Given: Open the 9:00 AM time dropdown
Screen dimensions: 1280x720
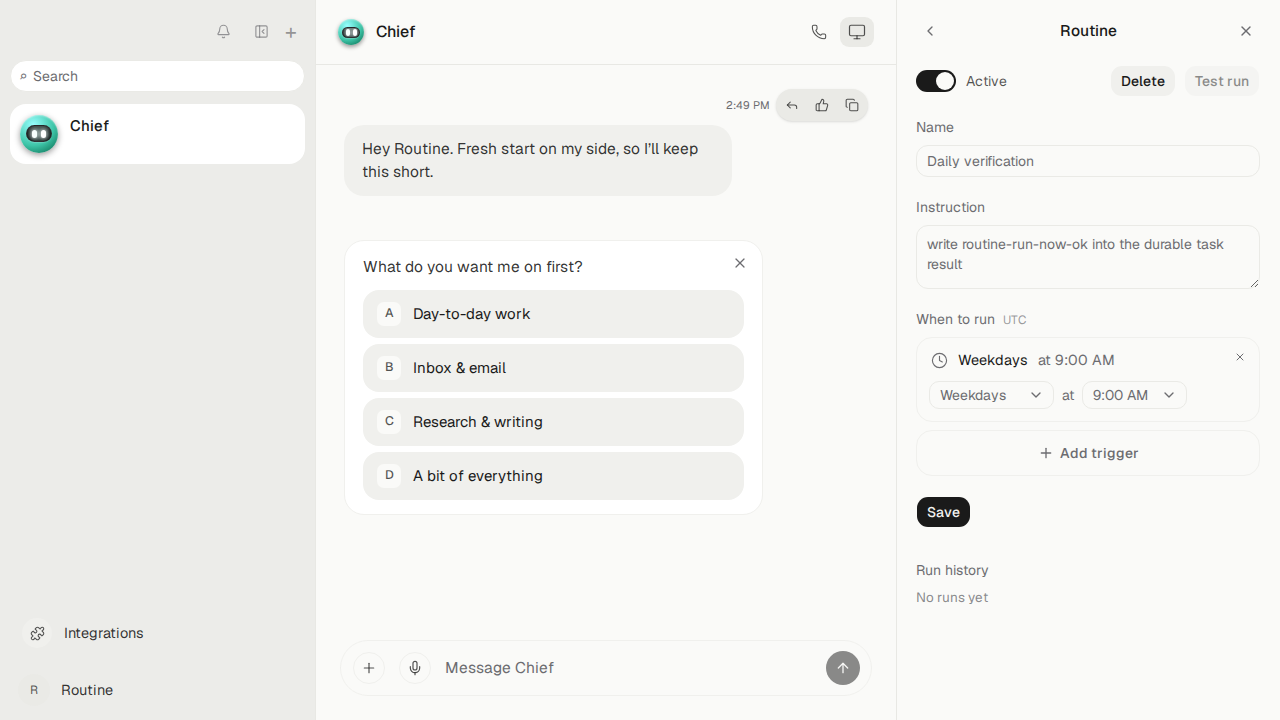Looking at the screenshot, I should point(1134,395).
